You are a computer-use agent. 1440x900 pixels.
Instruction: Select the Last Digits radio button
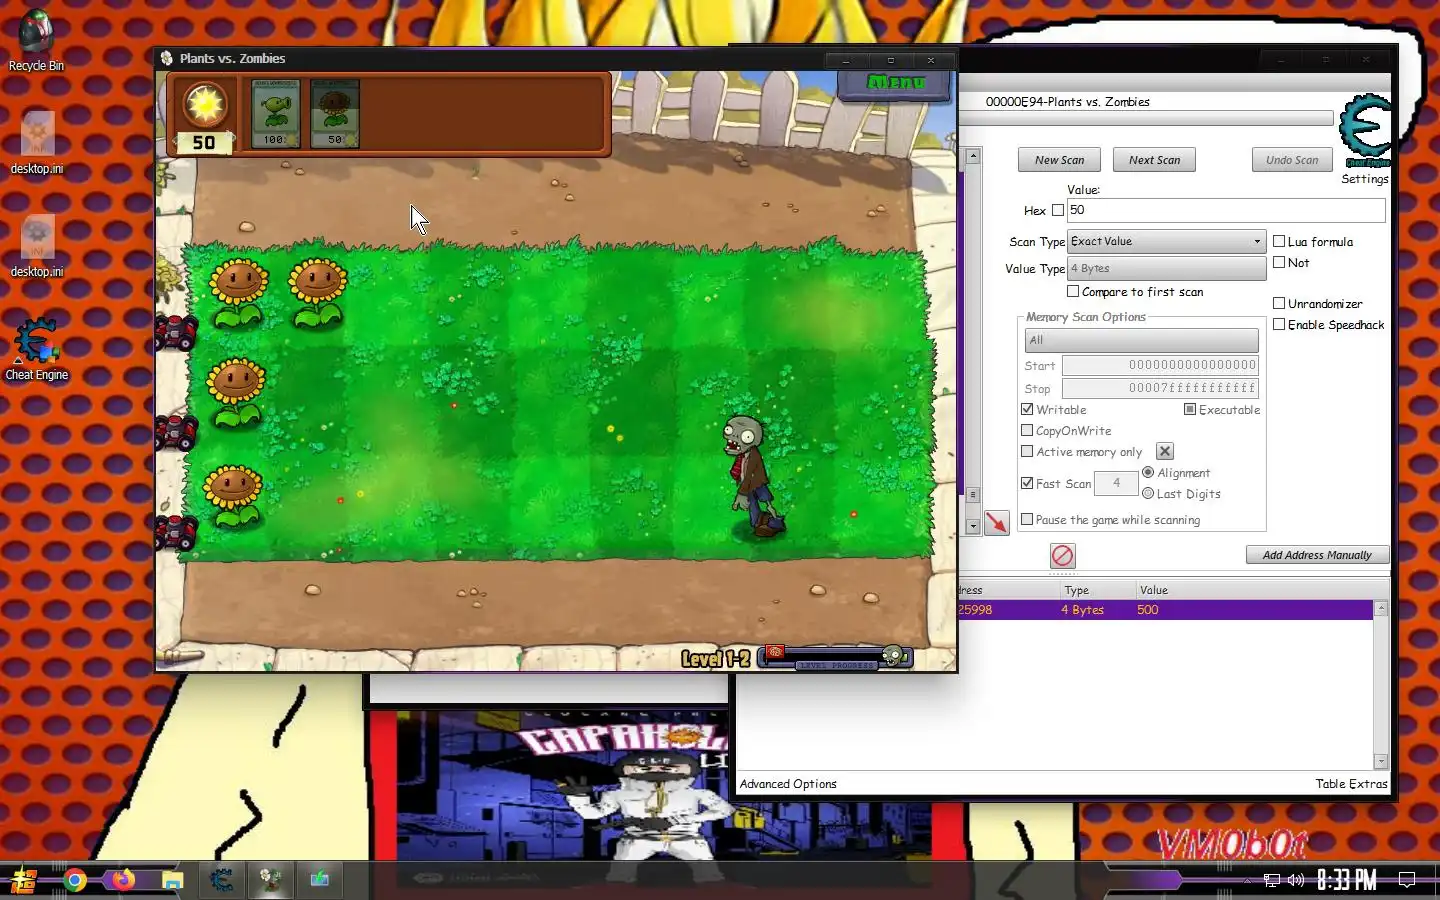1148,493
